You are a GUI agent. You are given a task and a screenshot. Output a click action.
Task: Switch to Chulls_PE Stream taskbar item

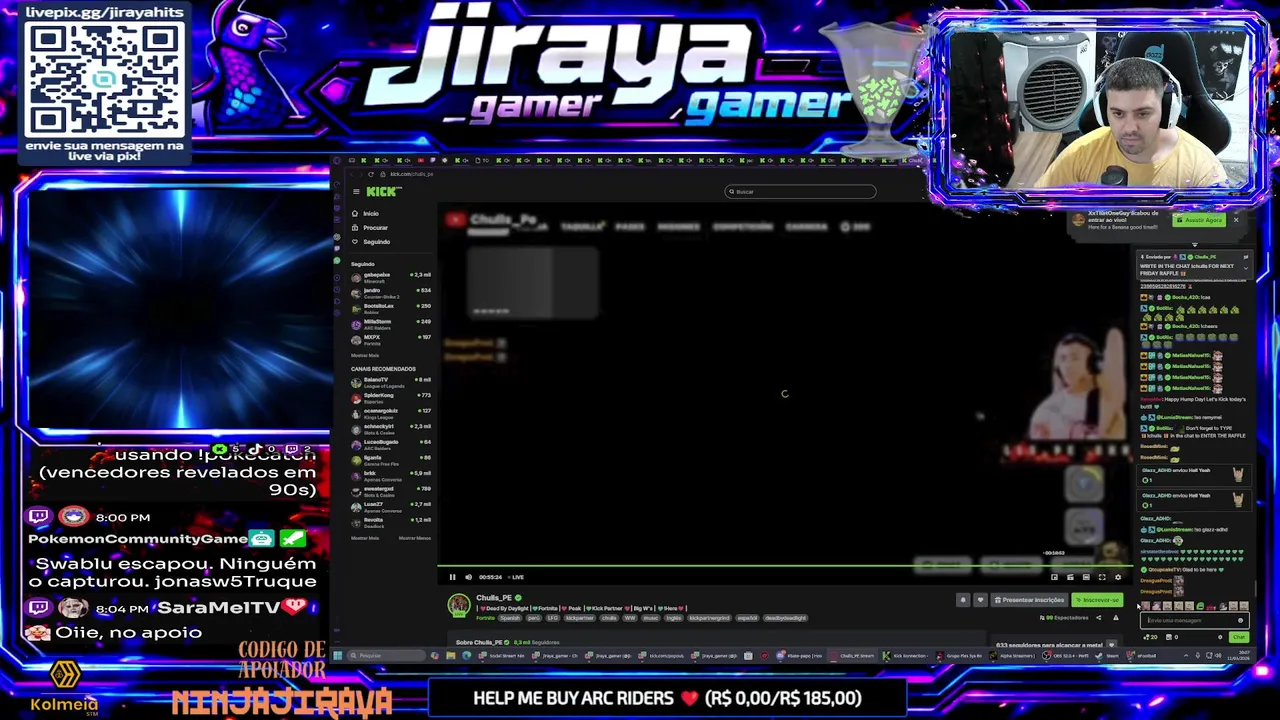[853, 655]
